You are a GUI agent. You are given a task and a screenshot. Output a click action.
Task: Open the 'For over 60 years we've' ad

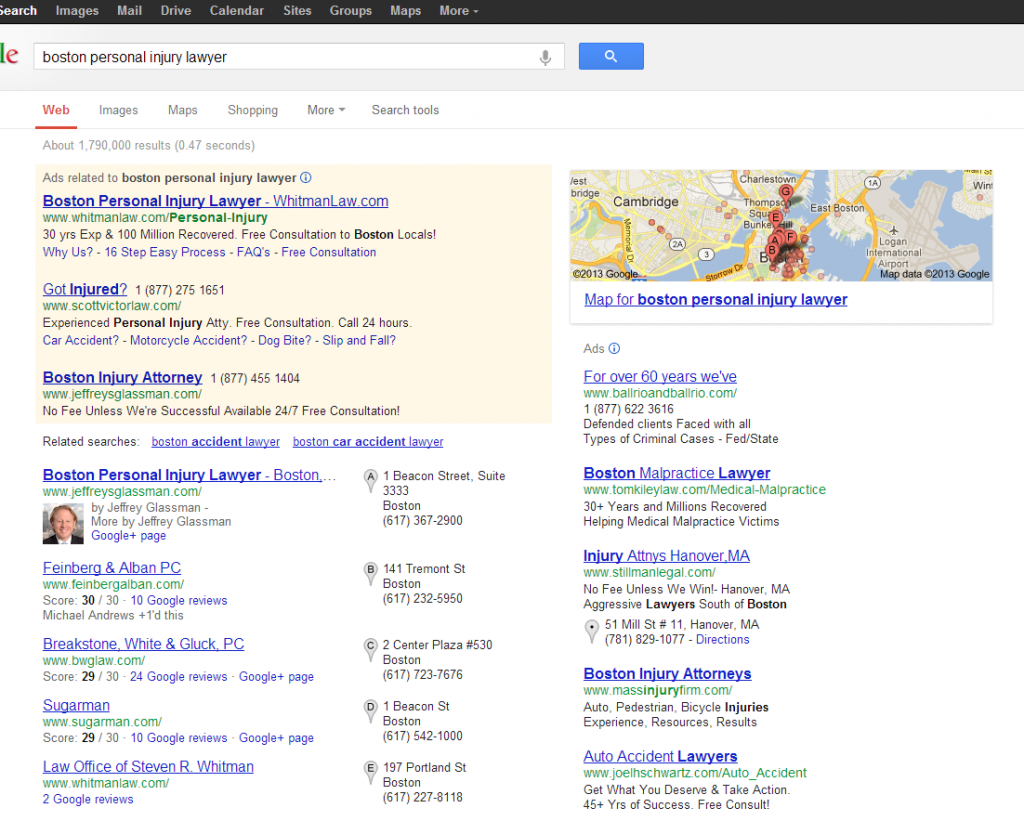point(660,377)
